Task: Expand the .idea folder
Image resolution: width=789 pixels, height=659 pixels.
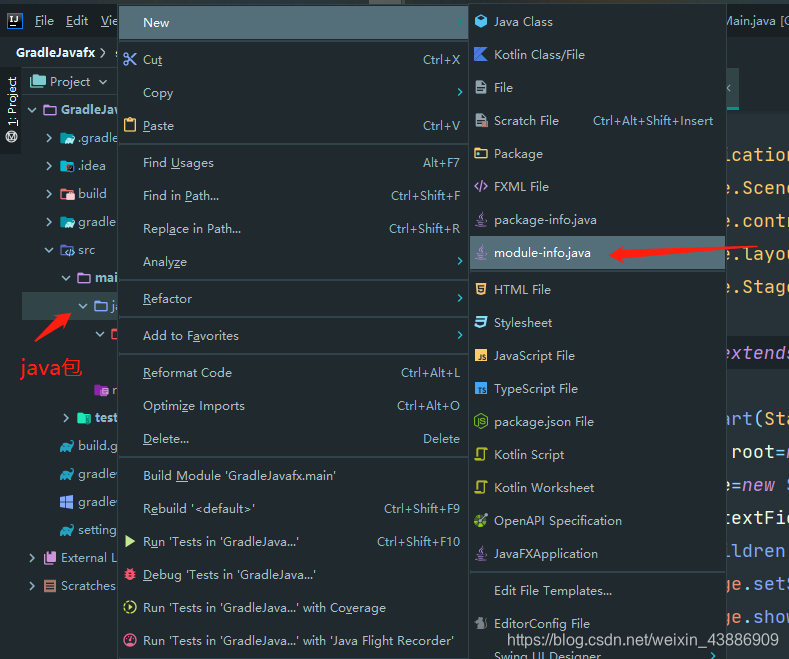Action: [49, 166]
